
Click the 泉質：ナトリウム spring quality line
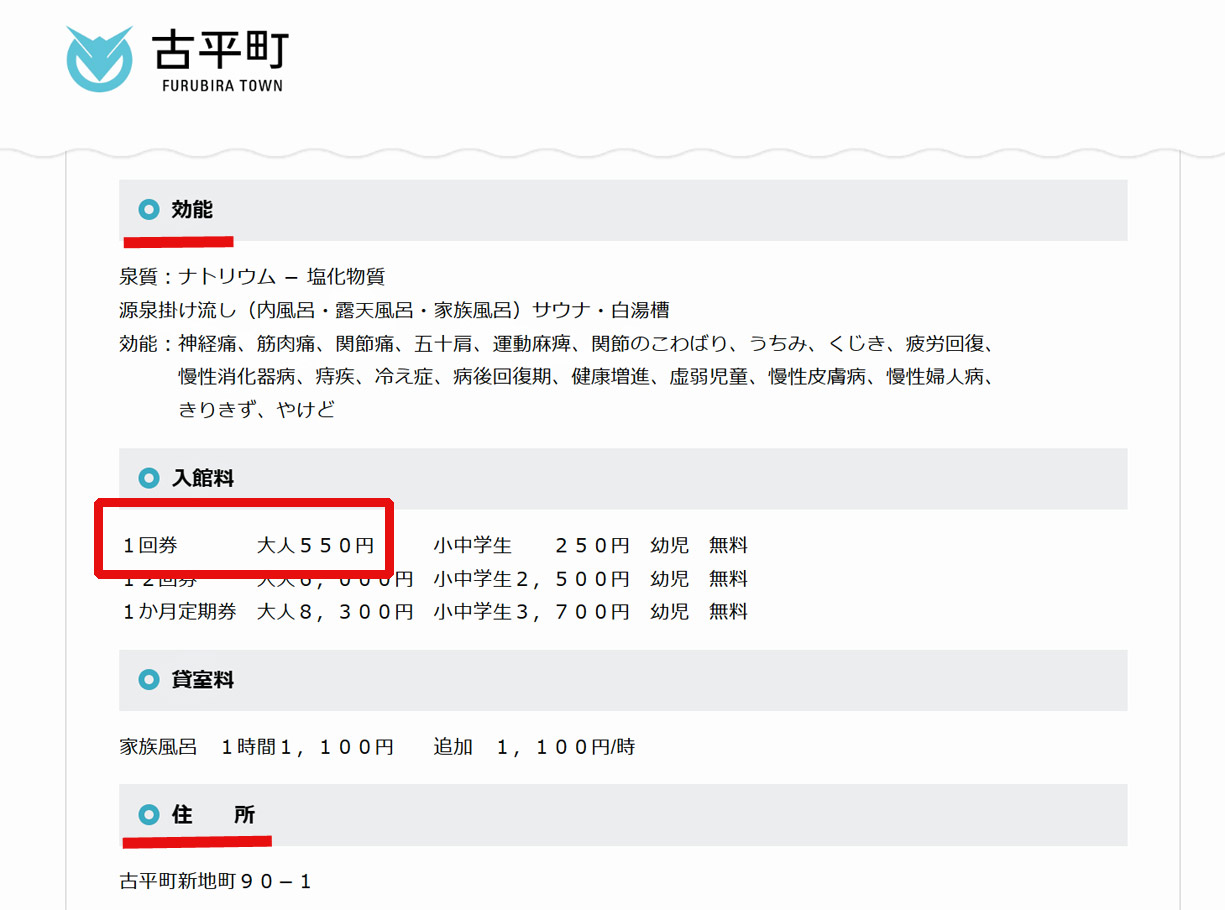[x=252, y=277]
